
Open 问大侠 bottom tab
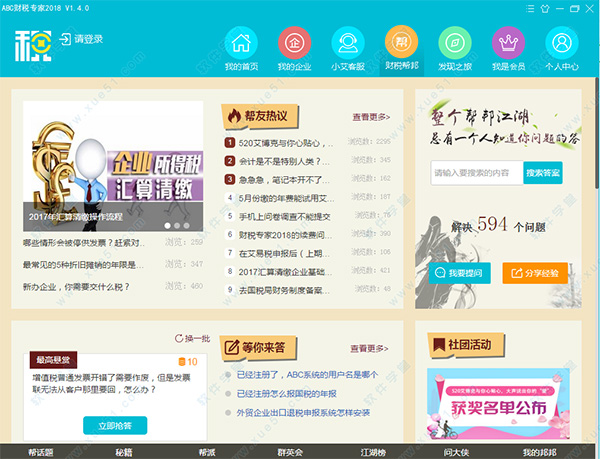[456, 452]
